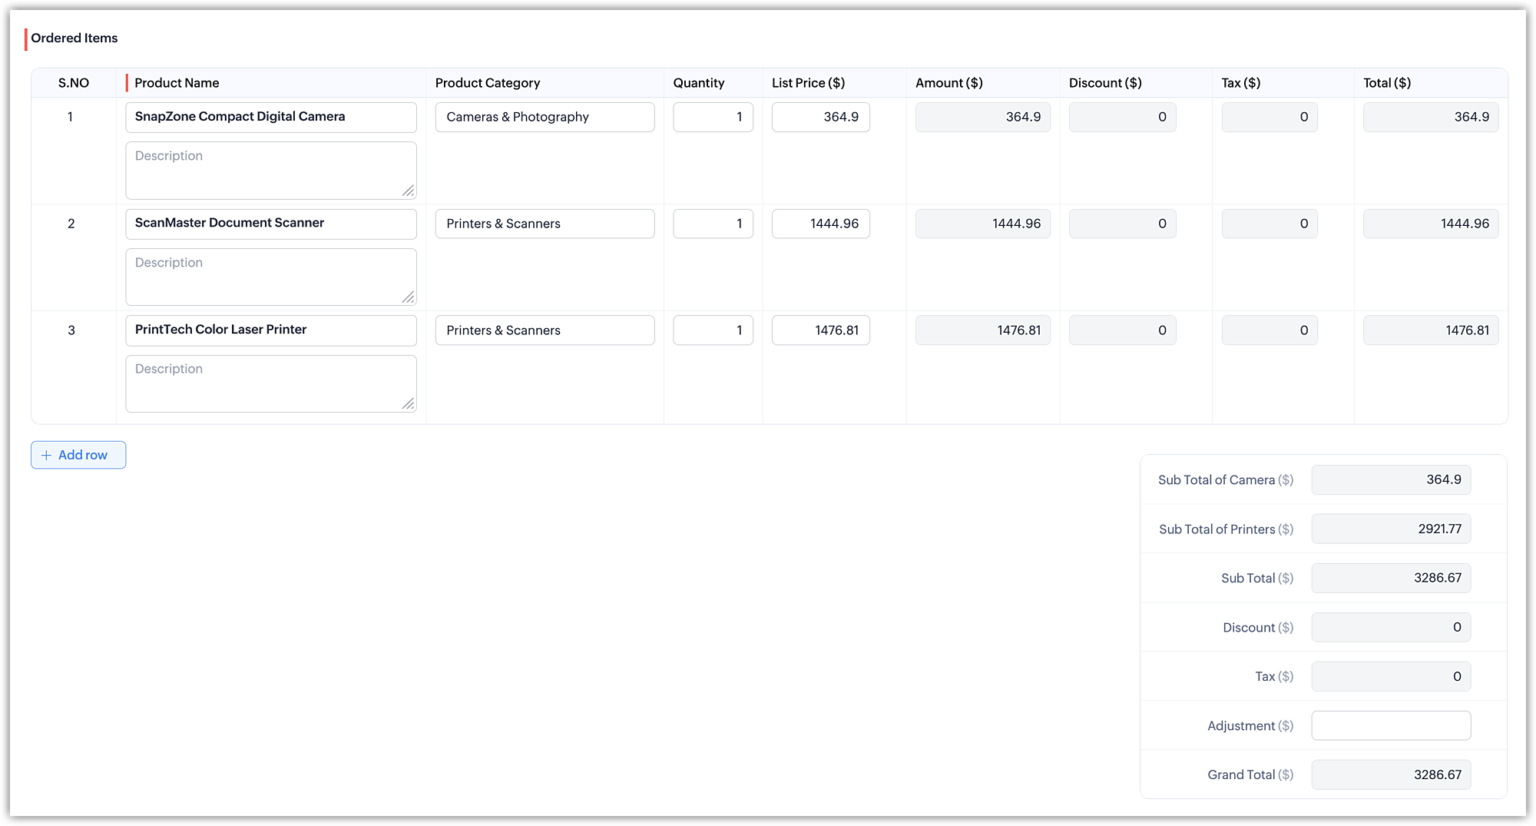Click the List Price field showing 1476.81

820,330
